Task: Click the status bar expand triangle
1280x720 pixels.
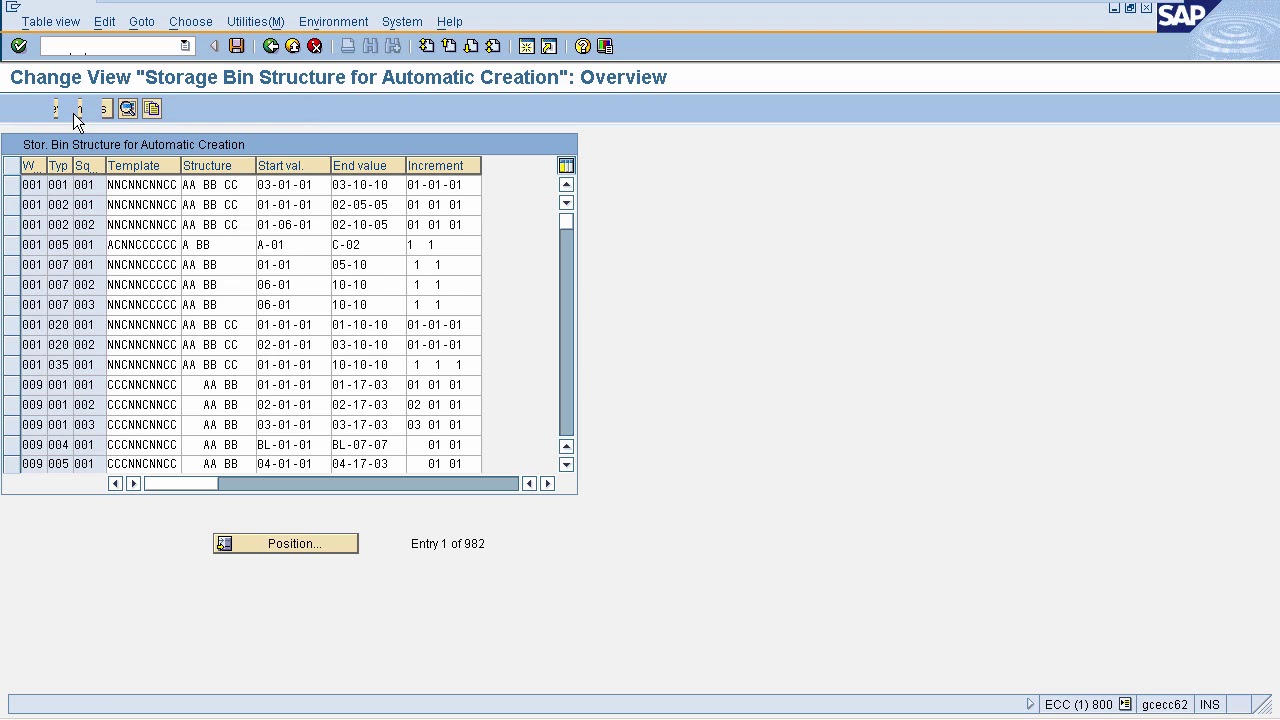Action: pos(1030,704)
